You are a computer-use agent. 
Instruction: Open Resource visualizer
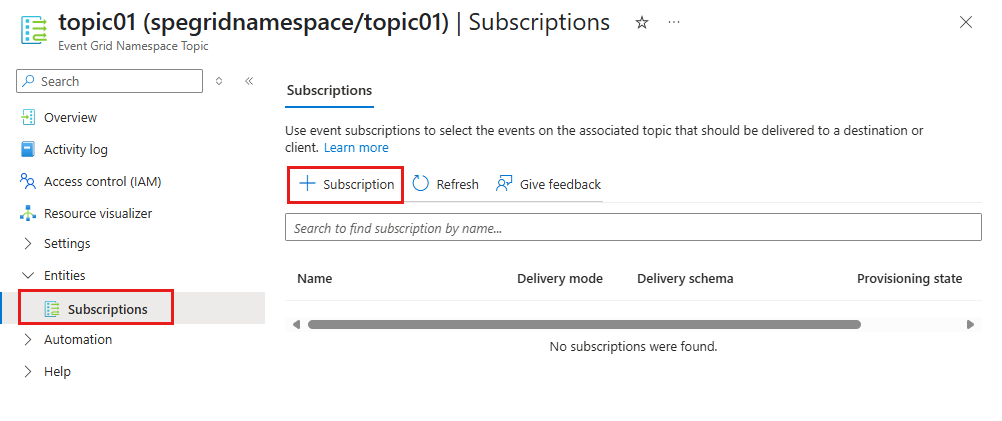coord(98,213)
